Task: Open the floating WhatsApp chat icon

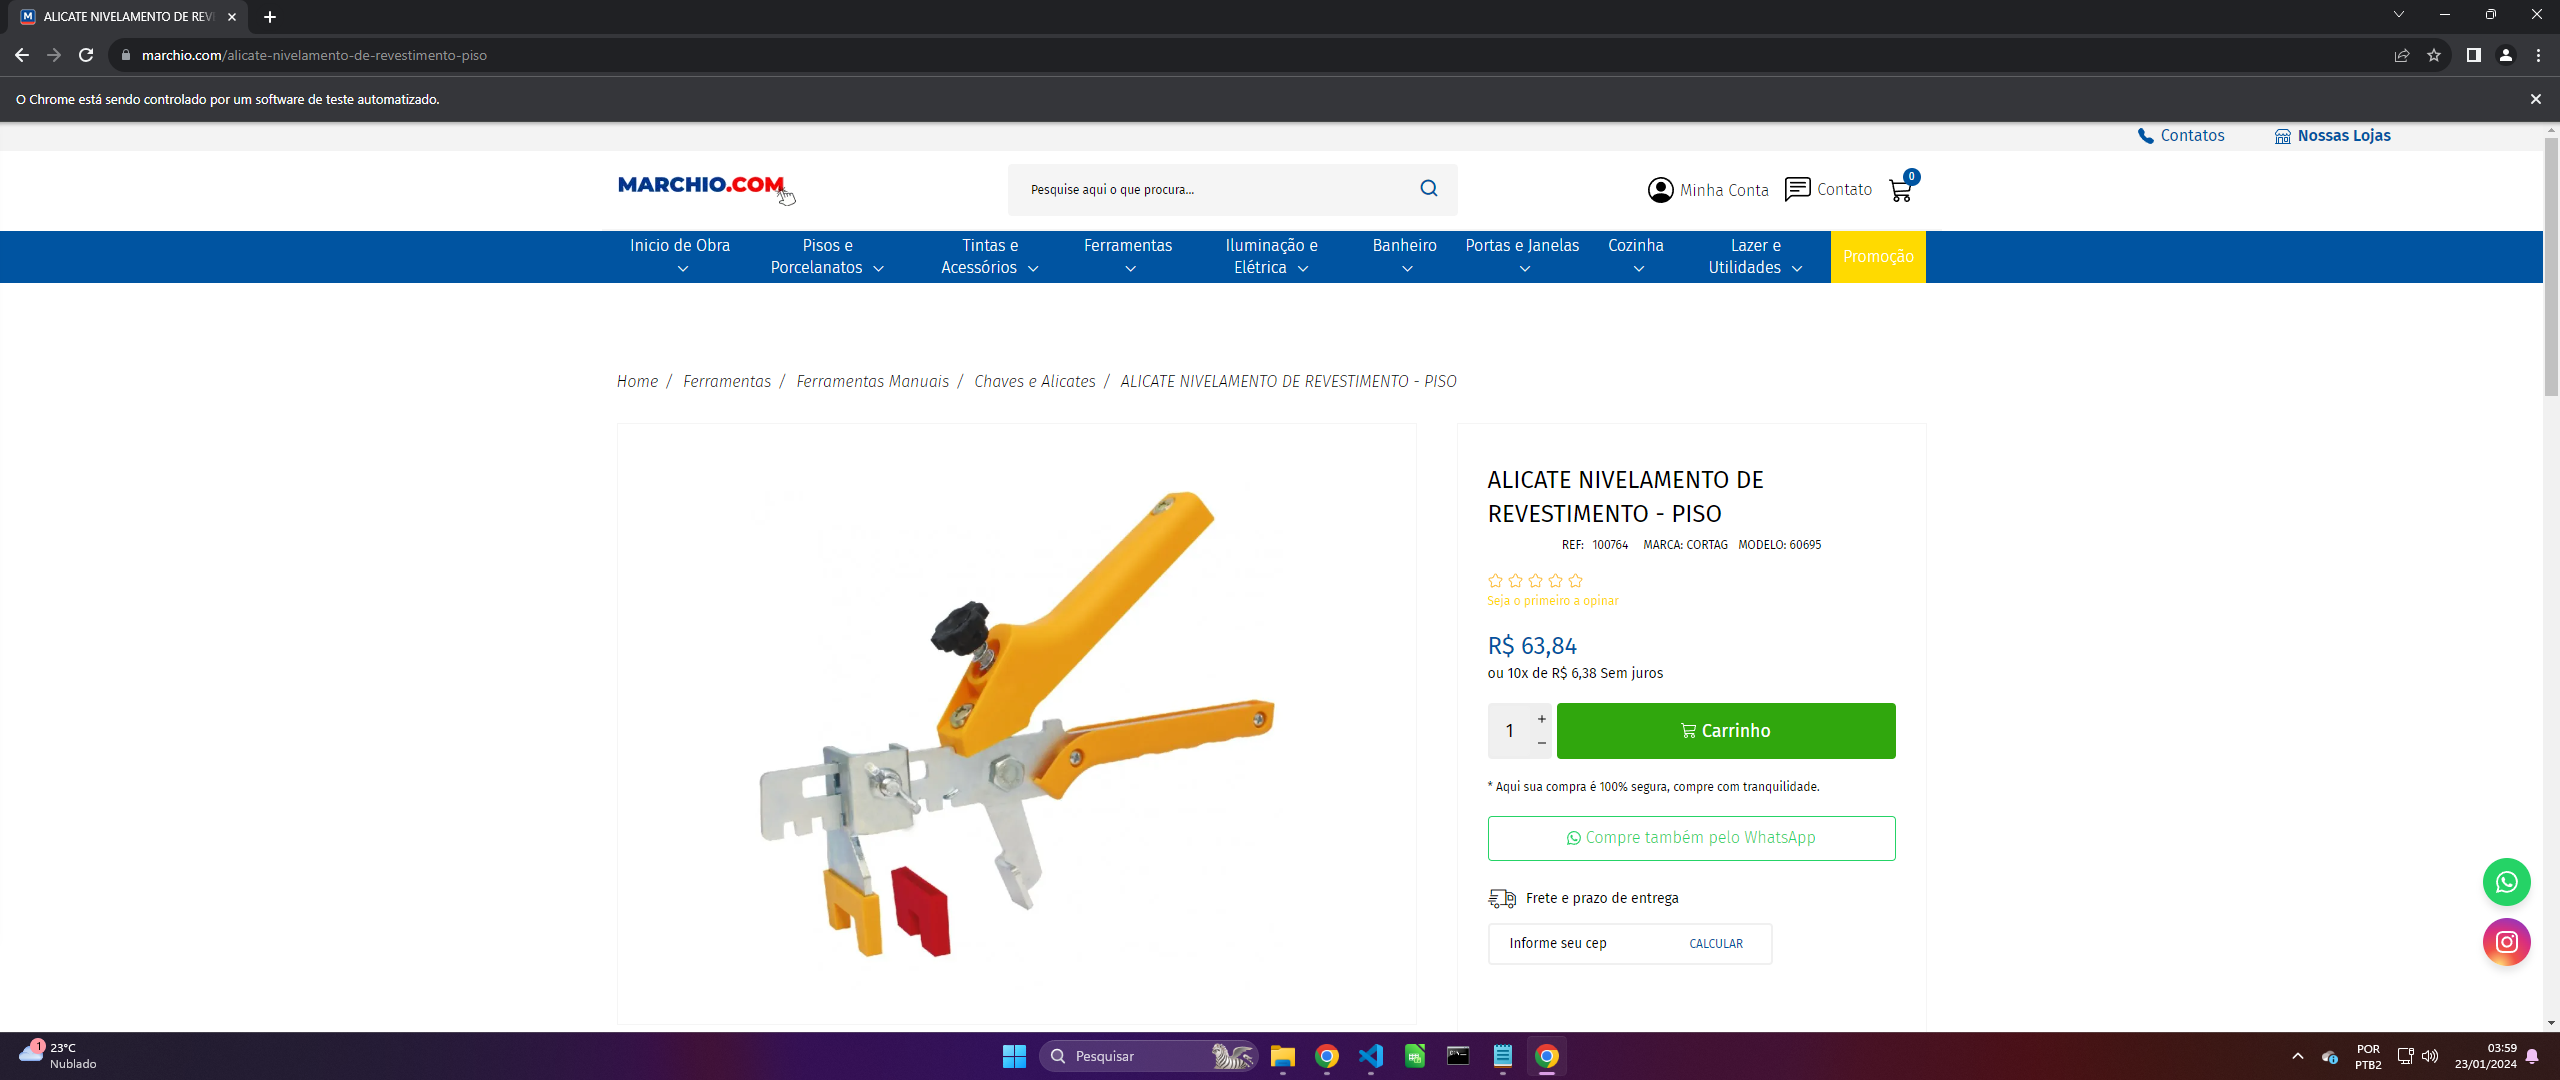Action: (x=2506, y=882)
